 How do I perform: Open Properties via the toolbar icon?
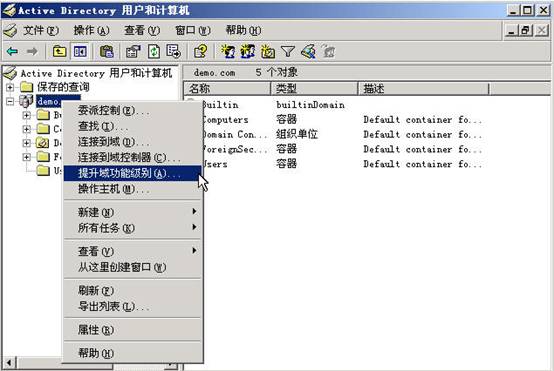tap(133, 52)
